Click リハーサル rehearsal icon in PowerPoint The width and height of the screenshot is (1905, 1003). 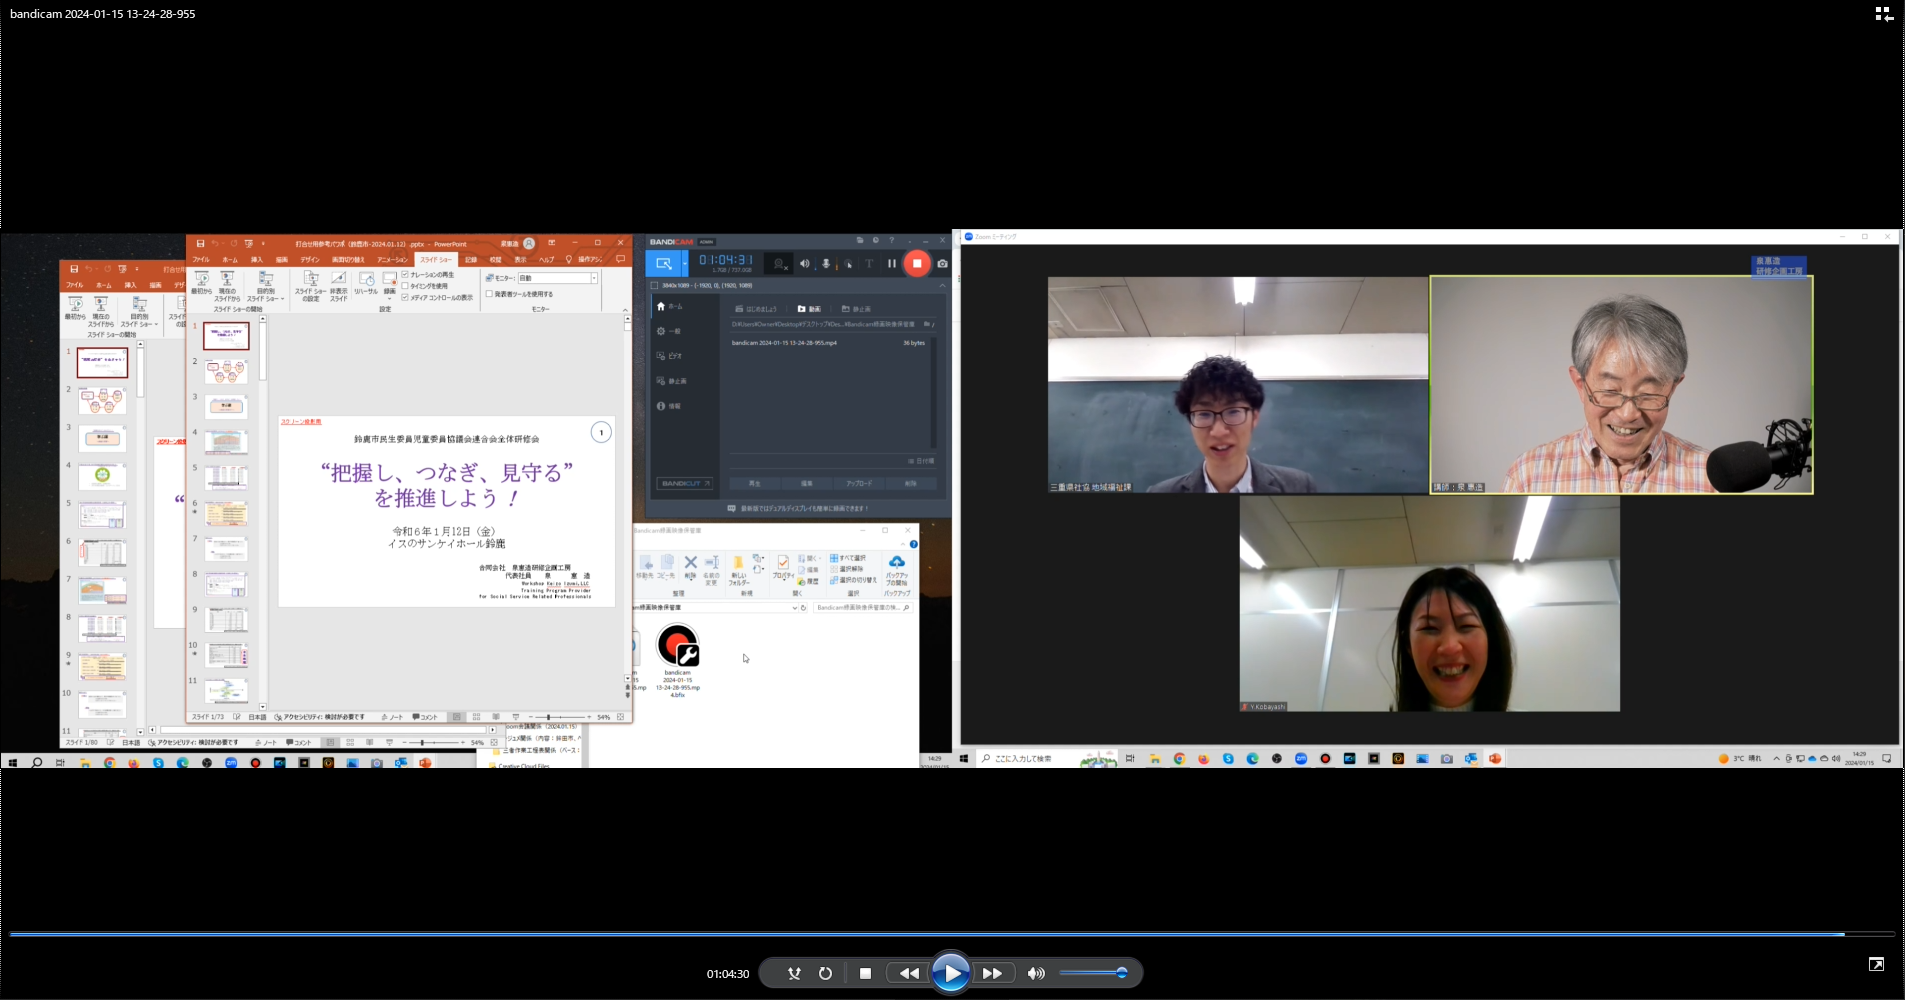[x=366, y=283]
